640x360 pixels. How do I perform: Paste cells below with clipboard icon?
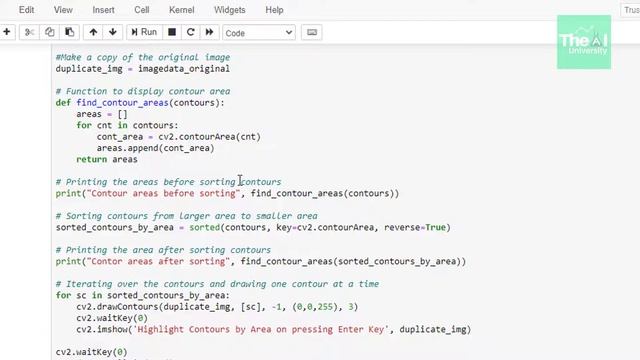(69, 32)
